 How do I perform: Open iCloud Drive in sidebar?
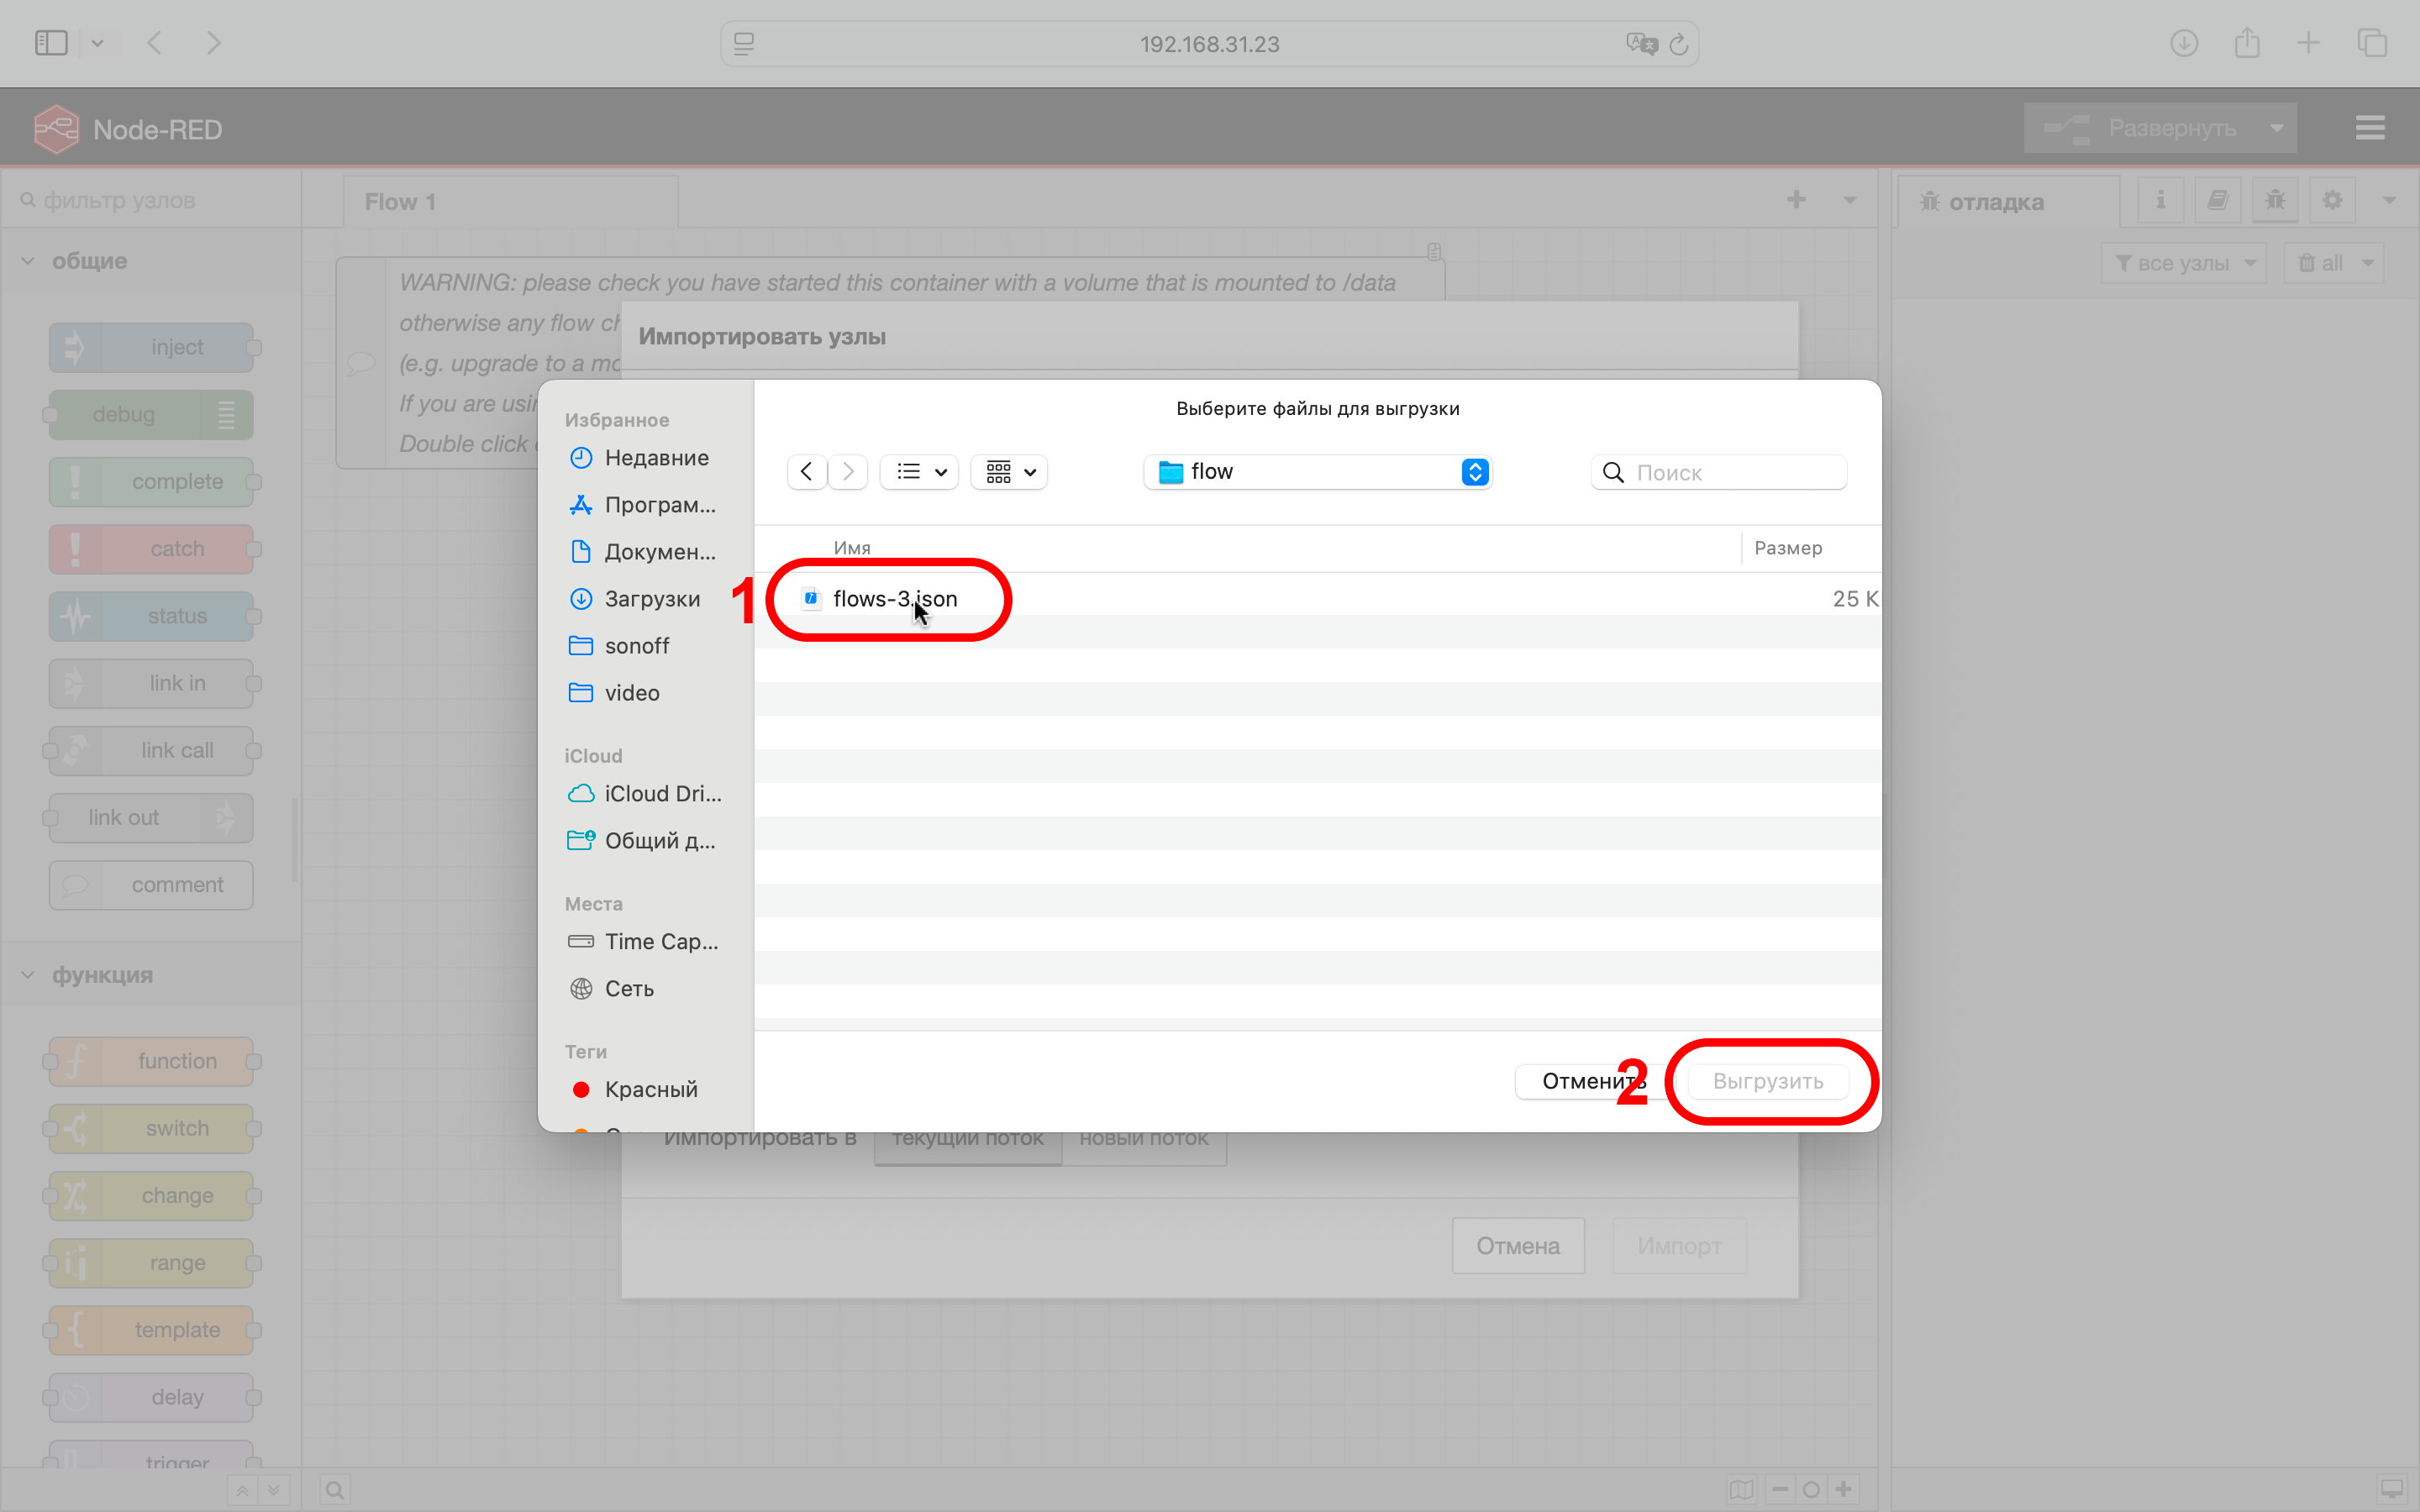[662, 793]
